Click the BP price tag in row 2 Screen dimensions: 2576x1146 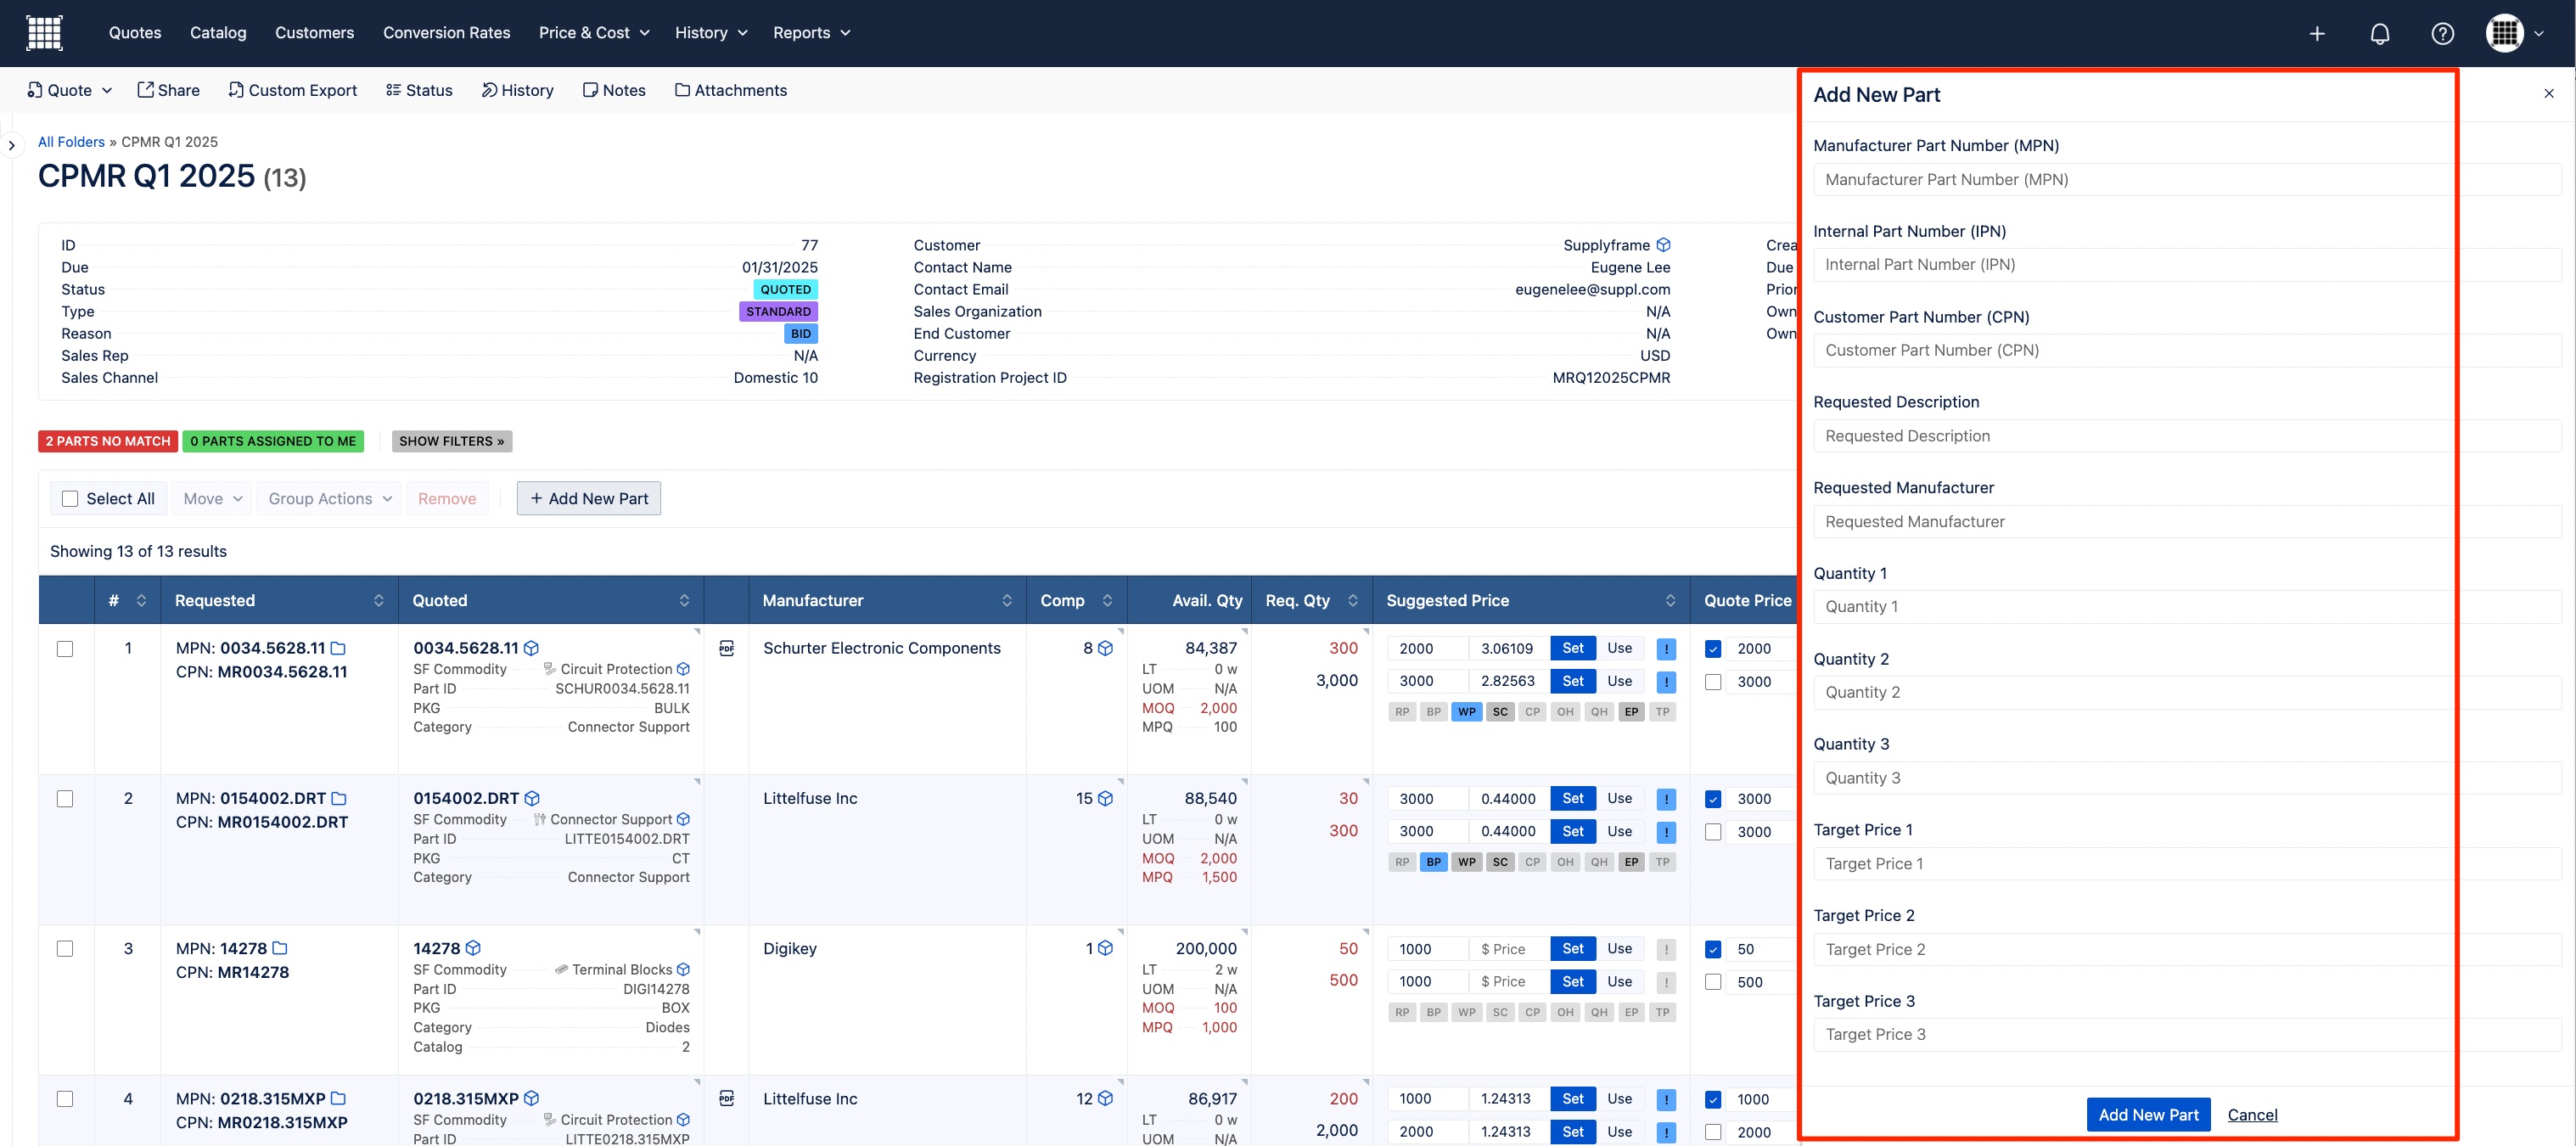pos(1434,862)
